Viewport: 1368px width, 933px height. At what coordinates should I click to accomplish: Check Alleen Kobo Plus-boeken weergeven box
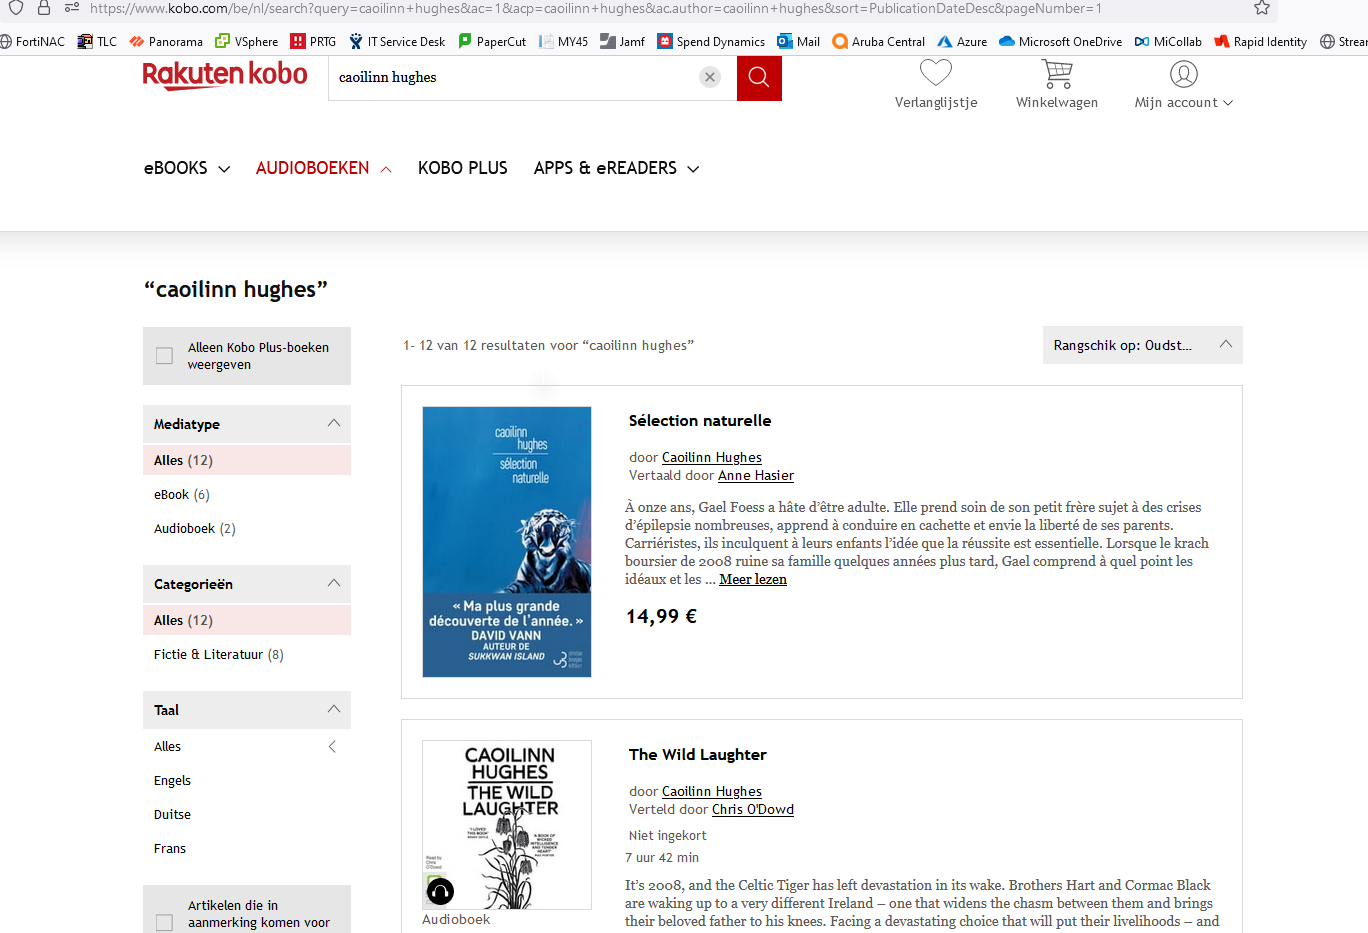(x=165, y=356)
